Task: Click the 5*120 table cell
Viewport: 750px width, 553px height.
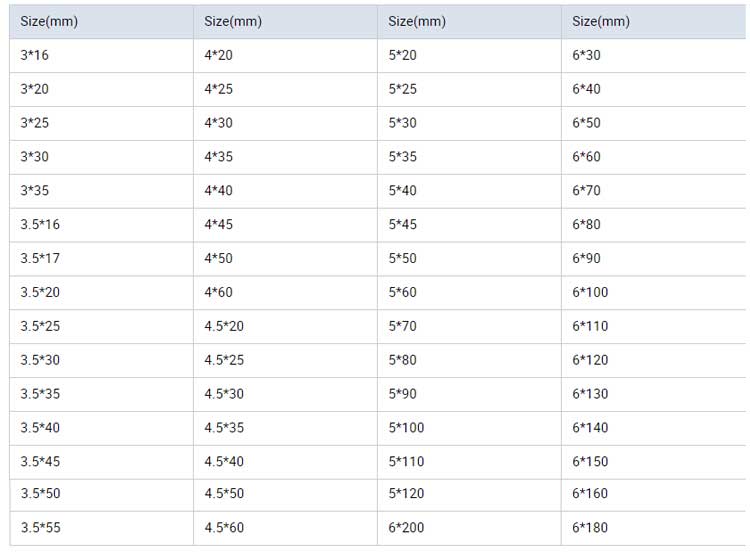Action: click(x=406, y=494)
